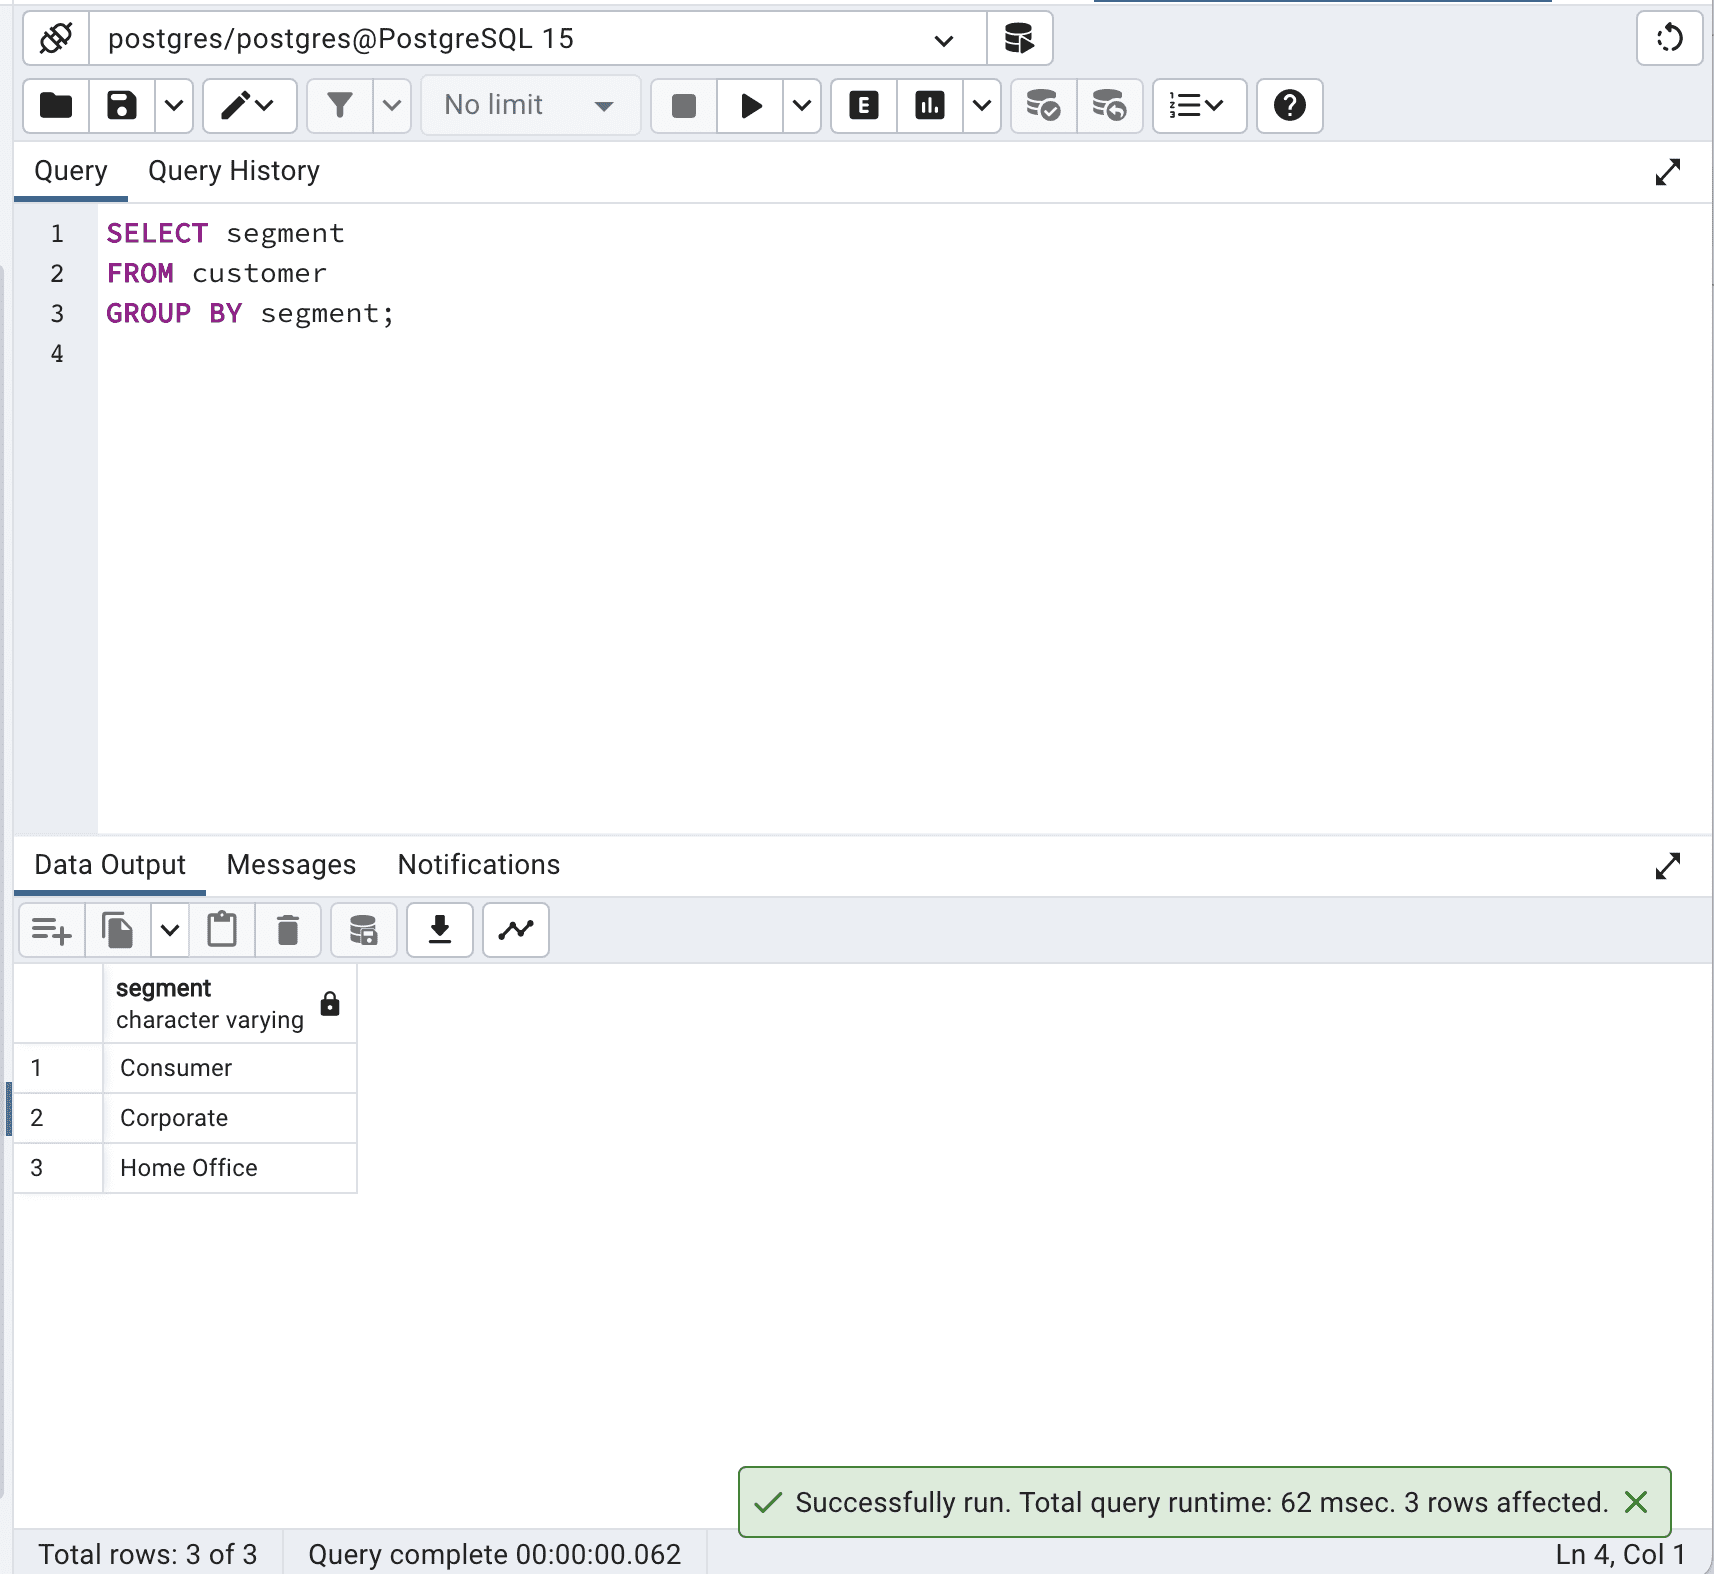Click the Explain Analyze chart icon
This screenshot has height=1574, width=1714.
(930, 105)
